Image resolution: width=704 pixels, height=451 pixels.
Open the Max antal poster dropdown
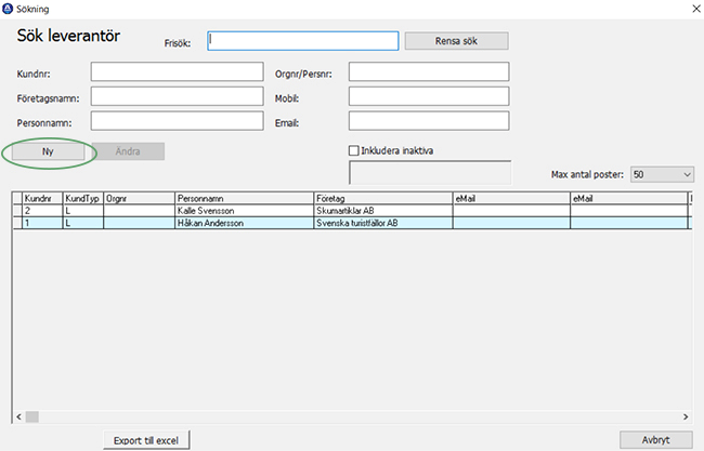pos(662,174)
